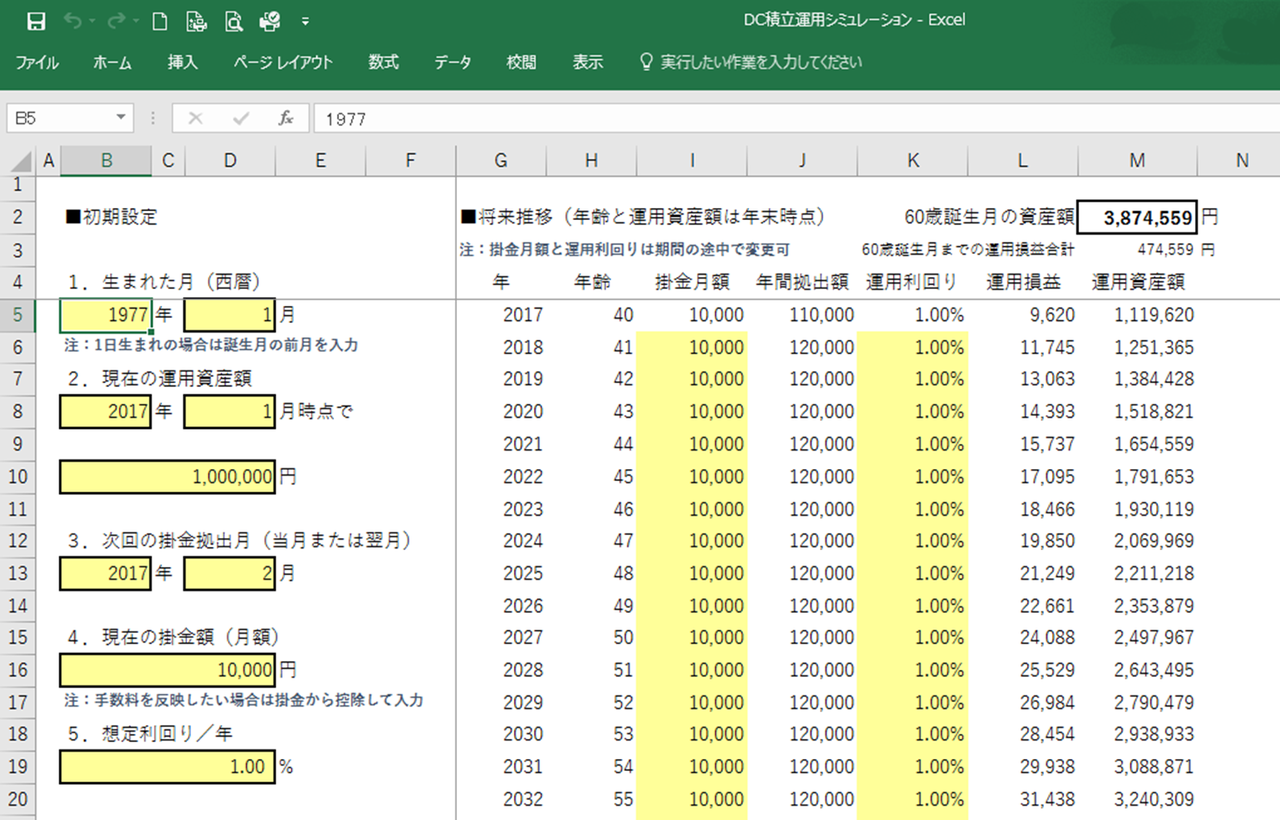Select the 1.00 expected return cell

click(167, 767)
